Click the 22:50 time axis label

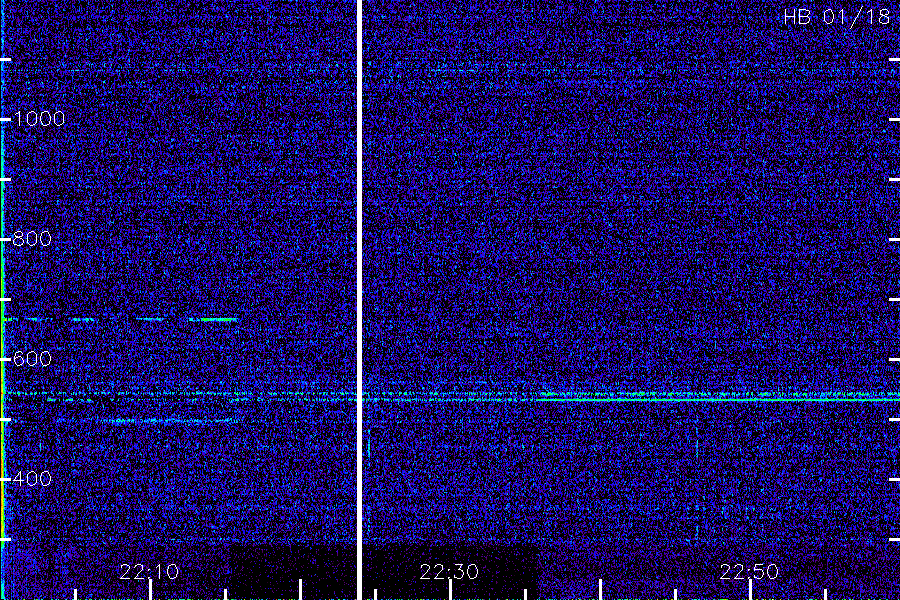coord(750,572)
